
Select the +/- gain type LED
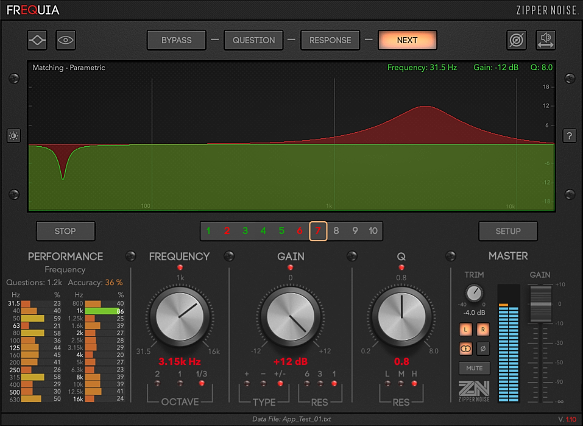click(280, 383)
